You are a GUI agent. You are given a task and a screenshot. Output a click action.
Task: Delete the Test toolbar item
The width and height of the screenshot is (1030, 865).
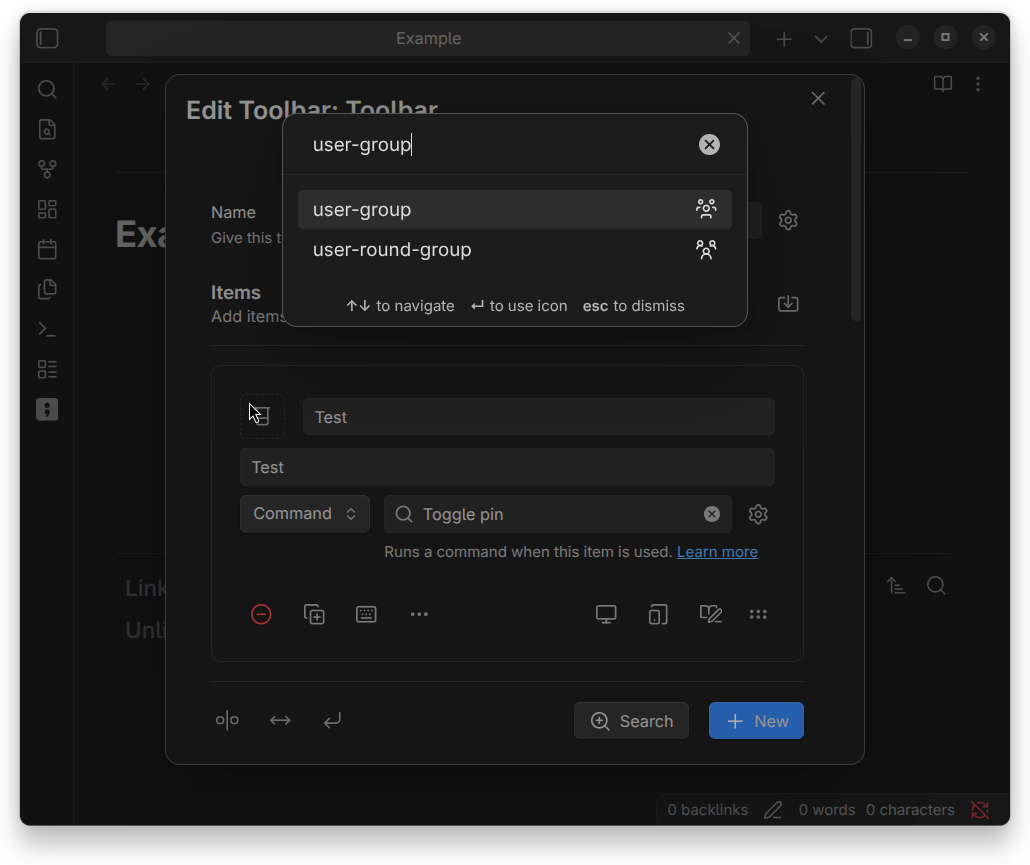tap(261, 614)
